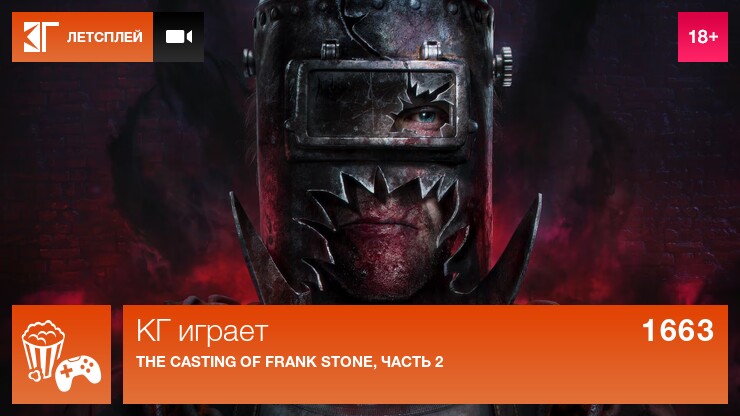
Task: Click the white gamepad icon
Action: [78, 373]
